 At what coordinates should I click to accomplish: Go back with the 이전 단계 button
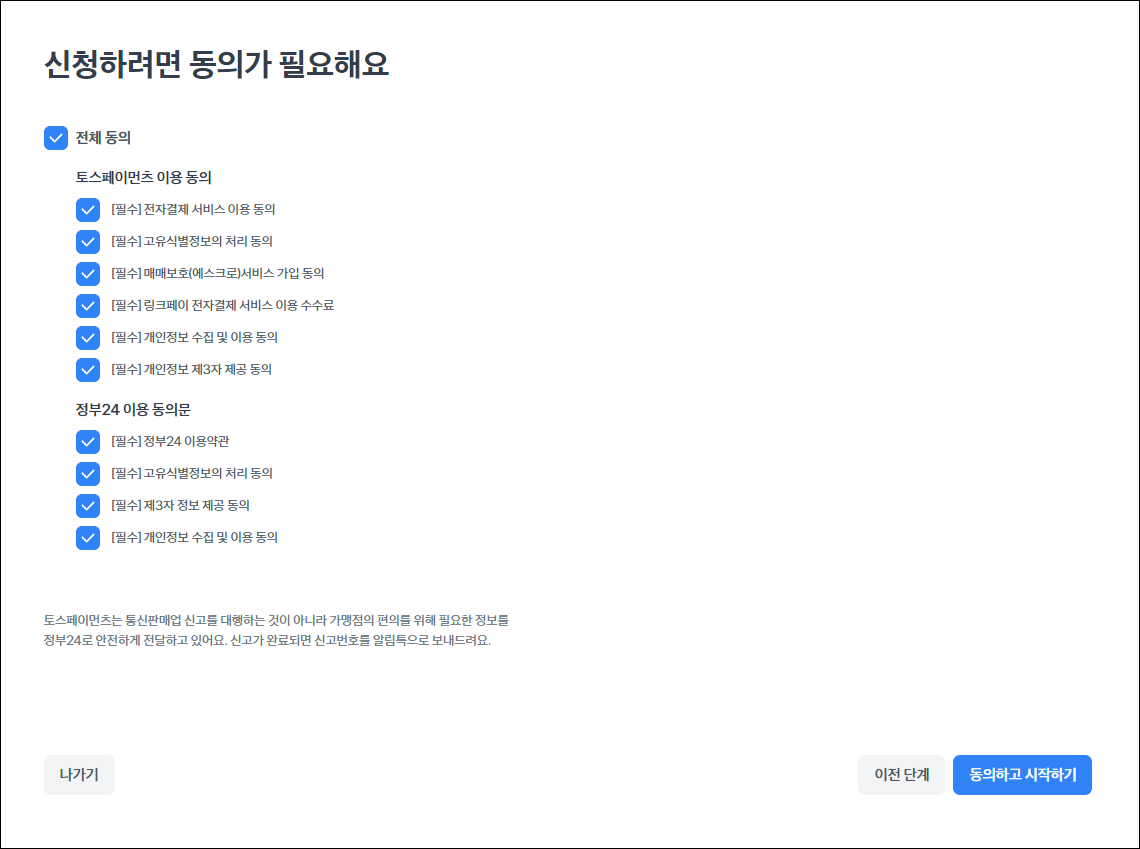click(x=902, y=775)
